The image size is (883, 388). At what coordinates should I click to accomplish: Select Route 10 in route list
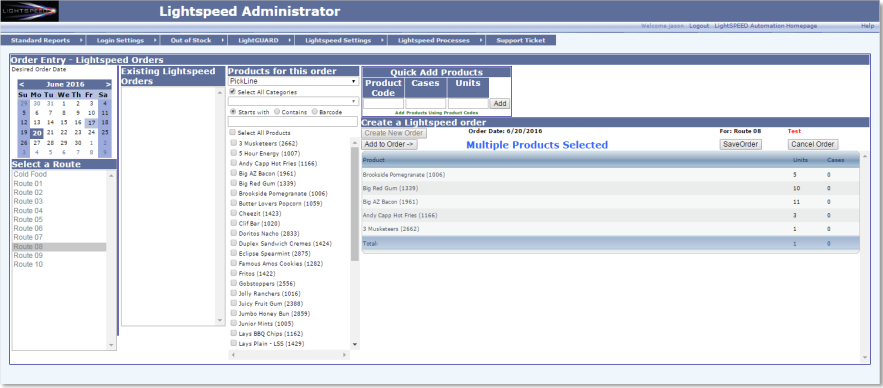[59, 265]
